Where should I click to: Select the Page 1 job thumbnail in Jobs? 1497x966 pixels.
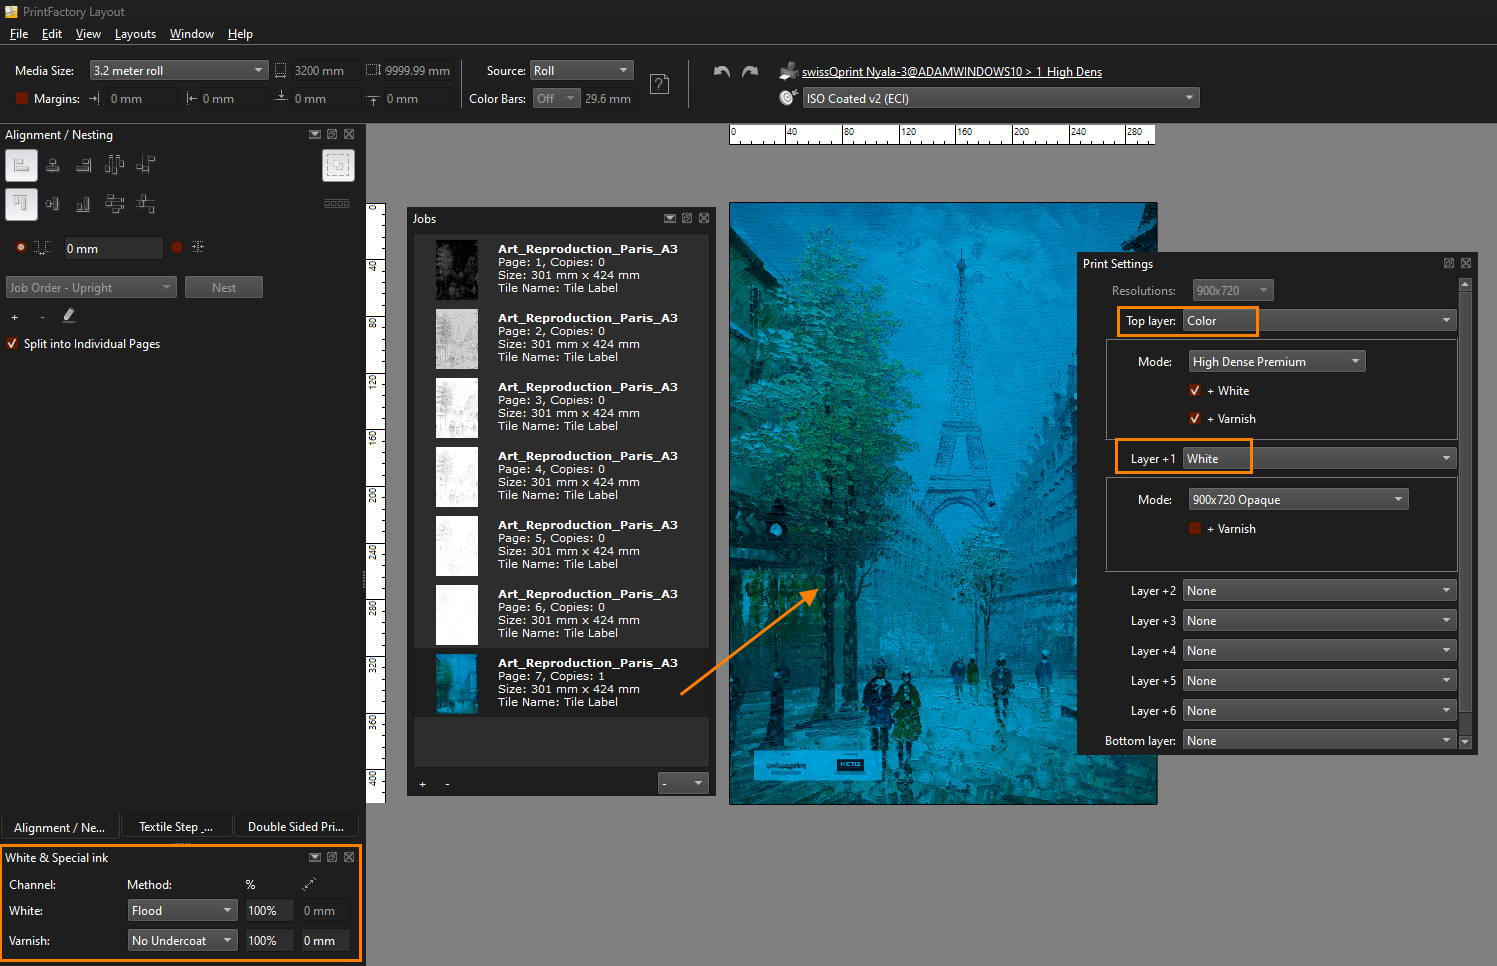(x=457, y=270)
